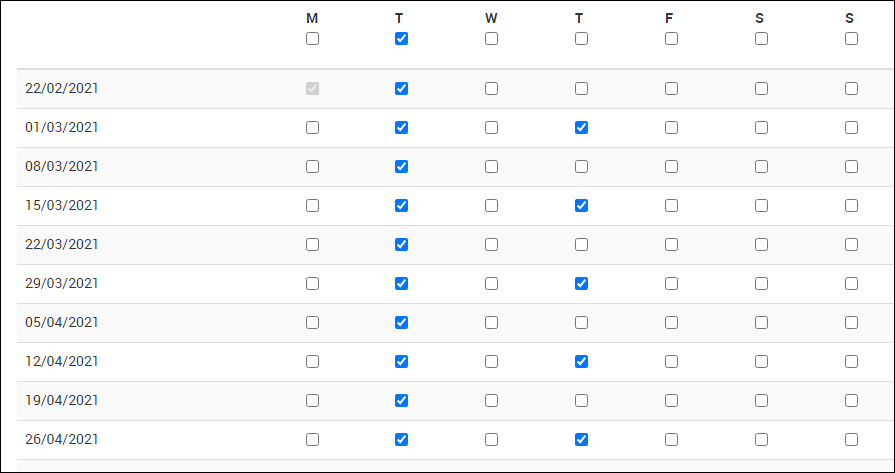
Task: Select the Sunday column header checkbox
Action: point(851,39)
